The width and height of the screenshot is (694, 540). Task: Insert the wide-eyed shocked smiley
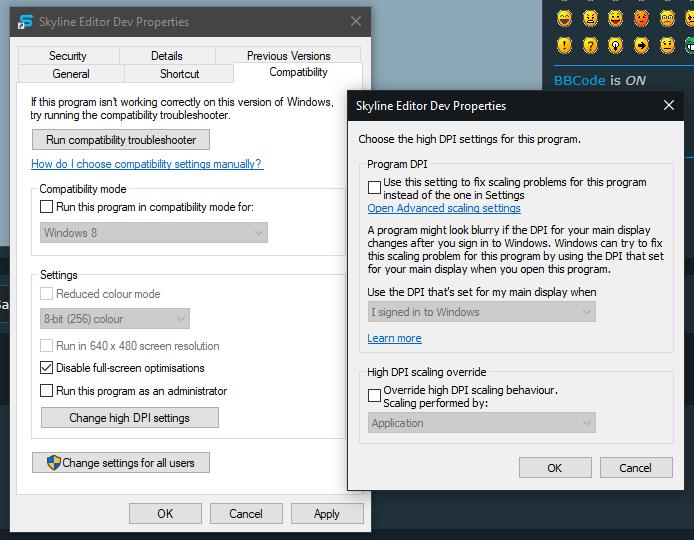coord(667,19)
